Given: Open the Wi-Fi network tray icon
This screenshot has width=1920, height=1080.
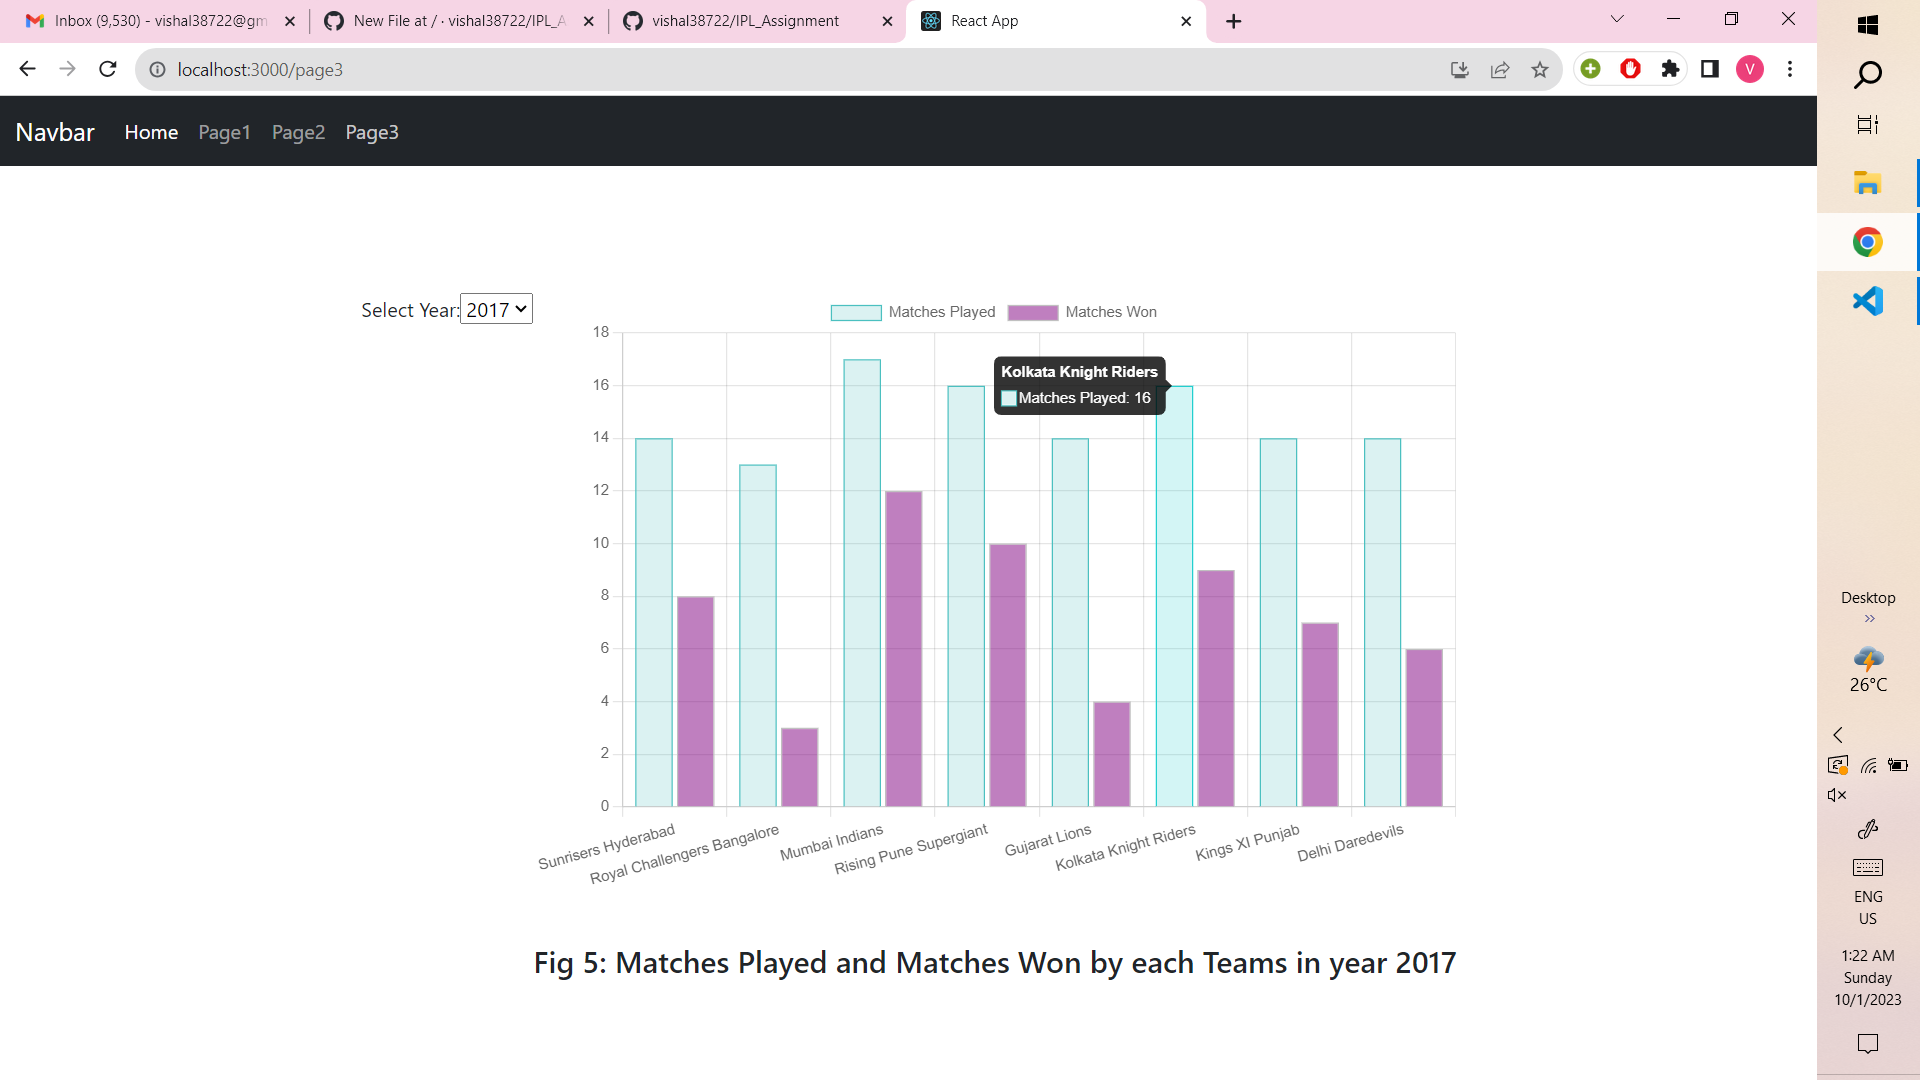Looking at the screenshot, I should (1868, 766).
